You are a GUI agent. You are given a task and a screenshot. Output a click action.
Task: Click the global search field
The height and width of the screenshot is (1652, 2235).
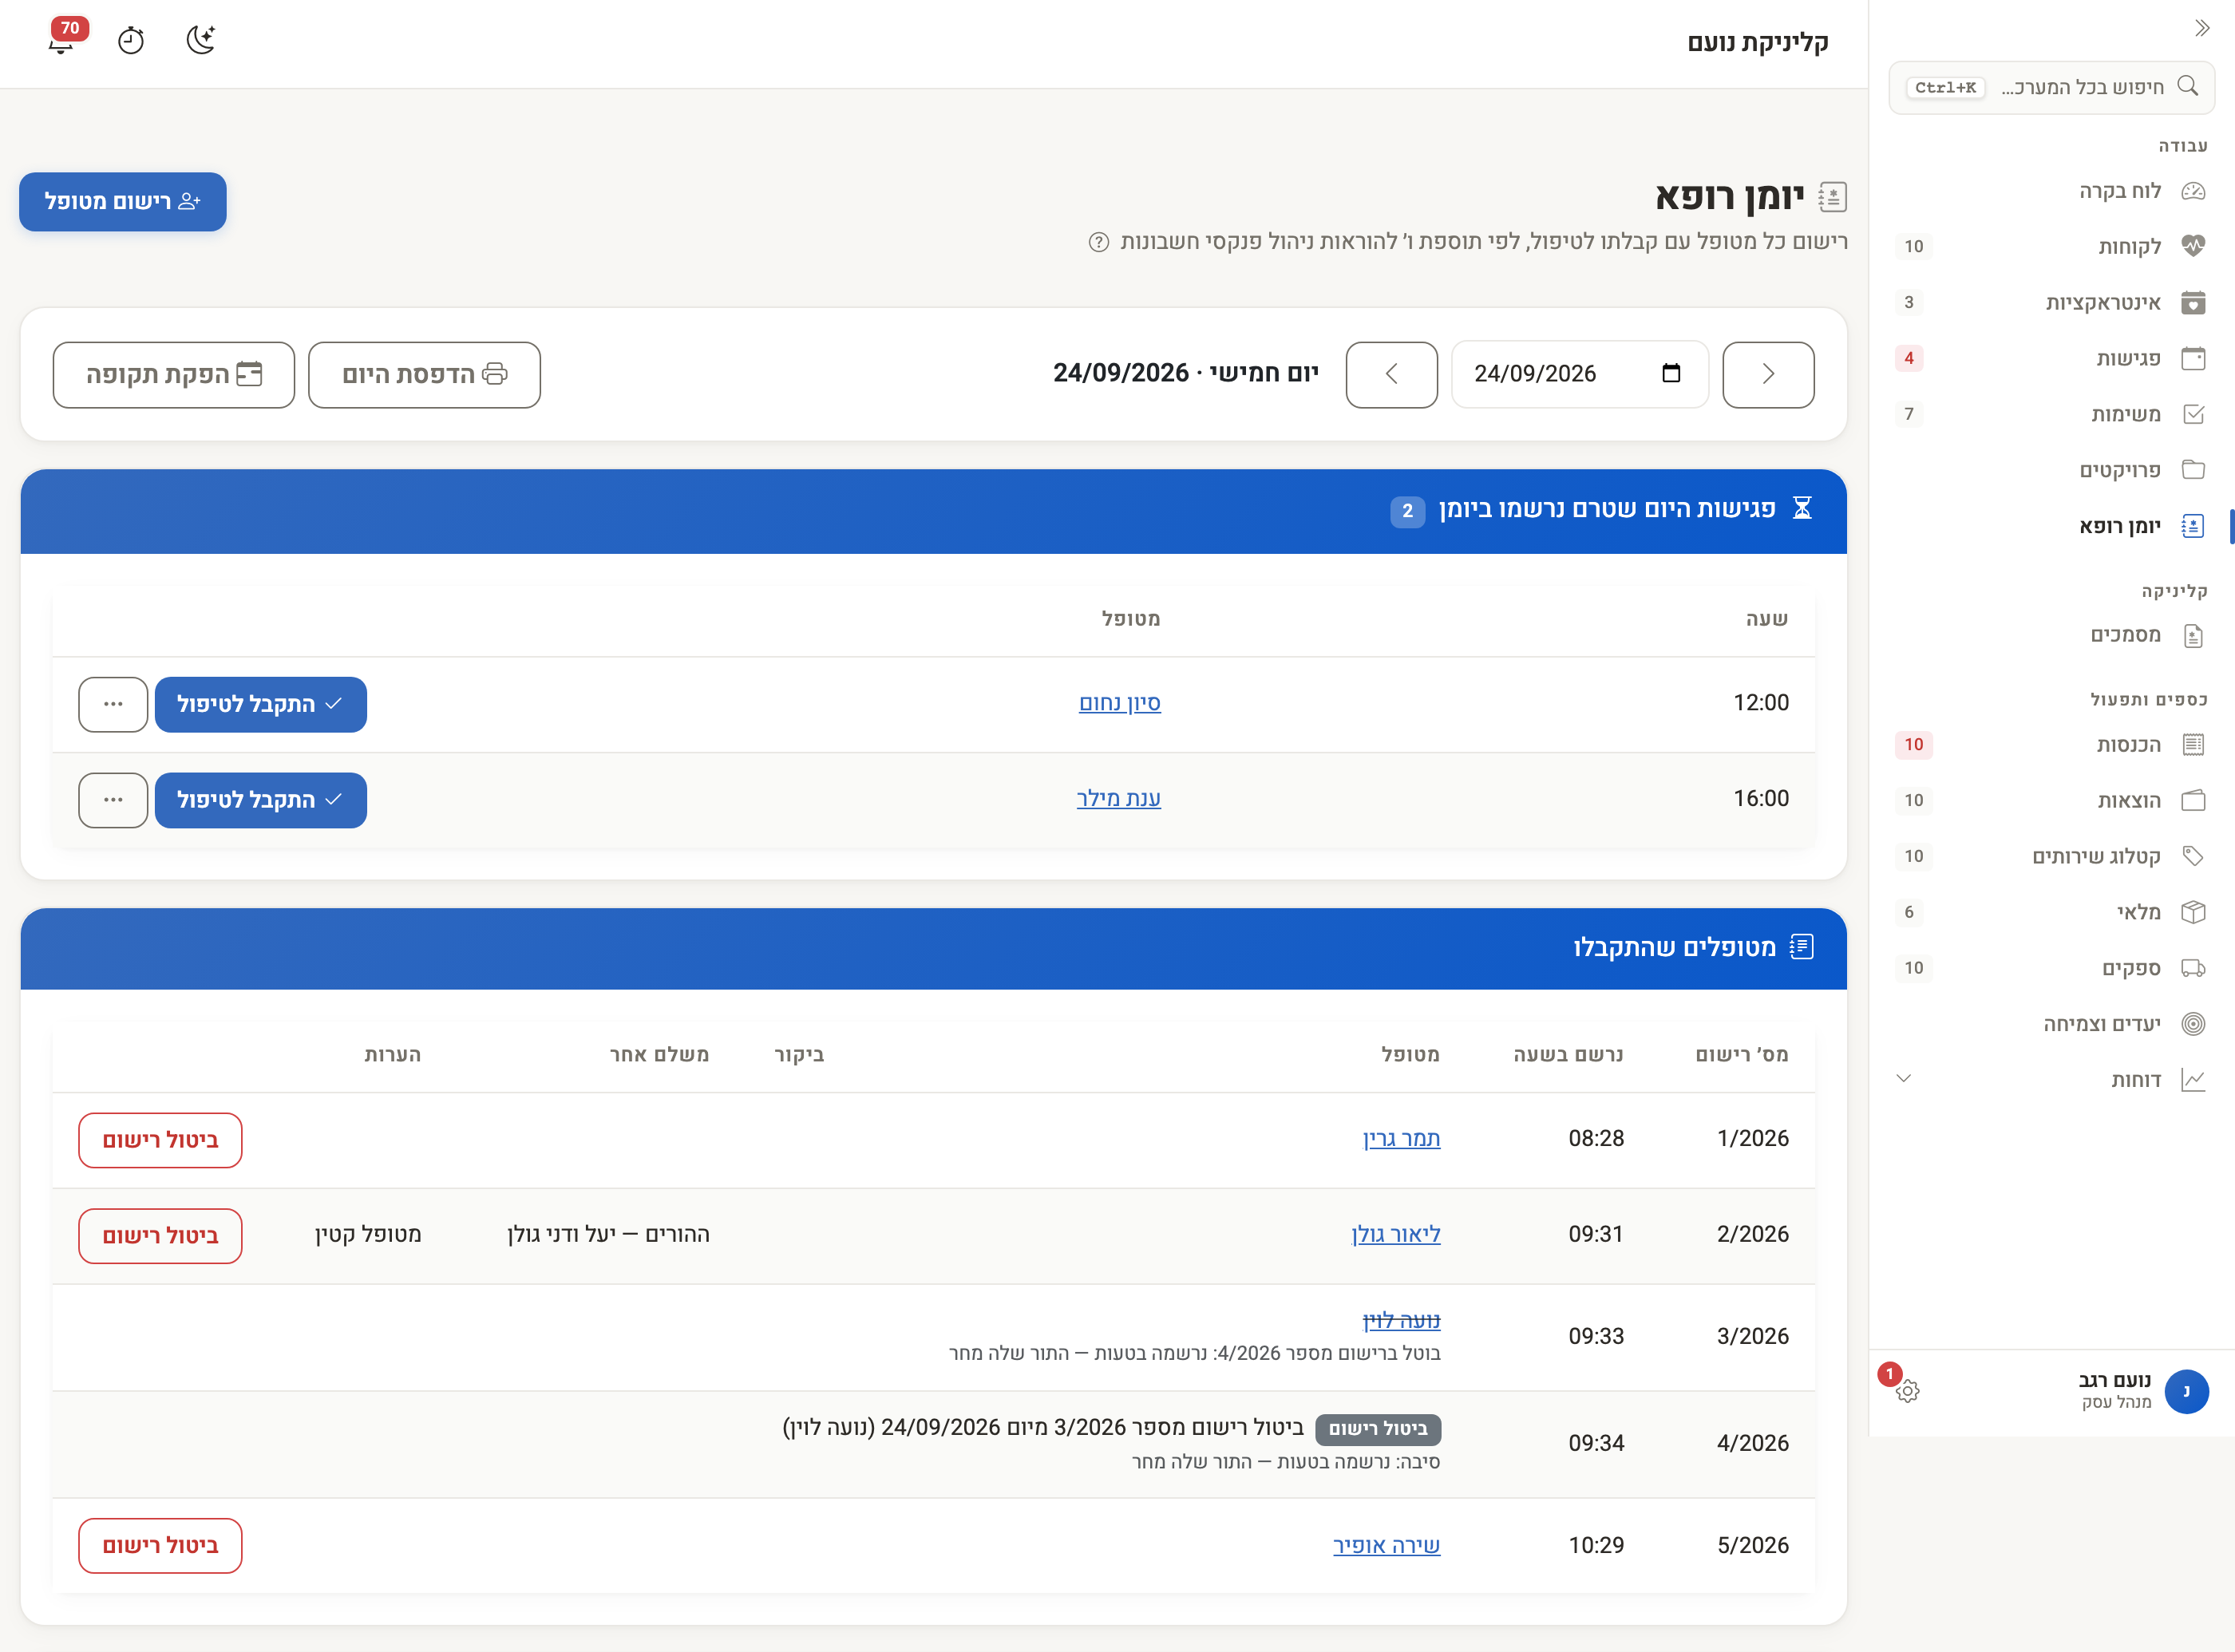click(x=2051, y=87)
